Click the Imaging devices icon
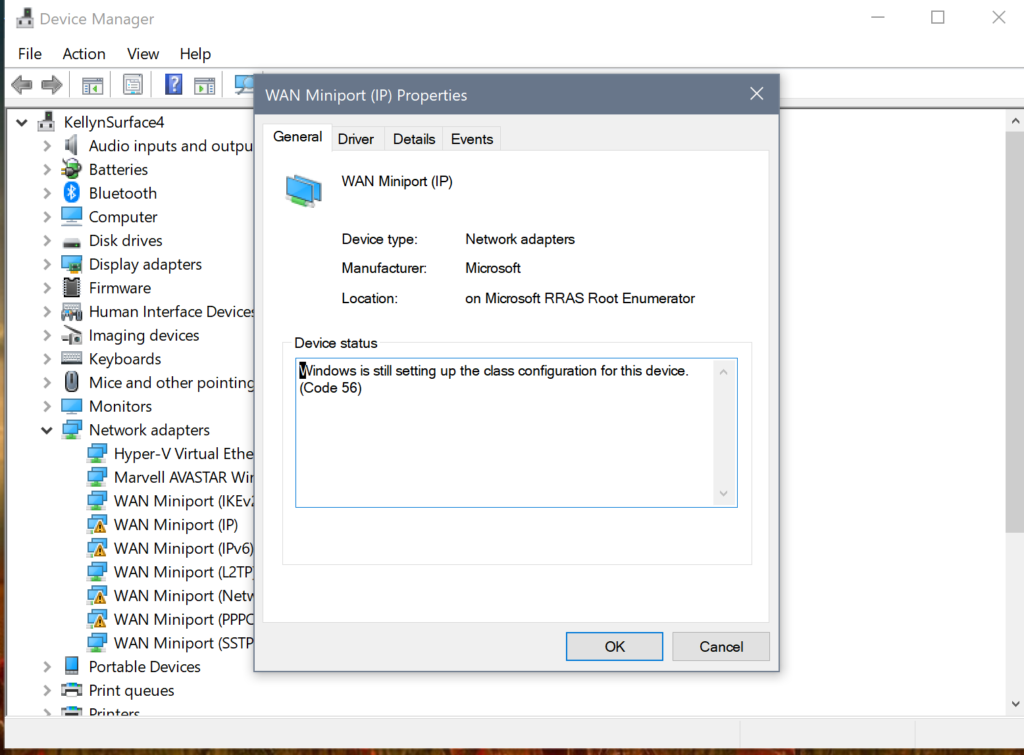Viewport: 1024px width, 755px height. tap(71, 336)
